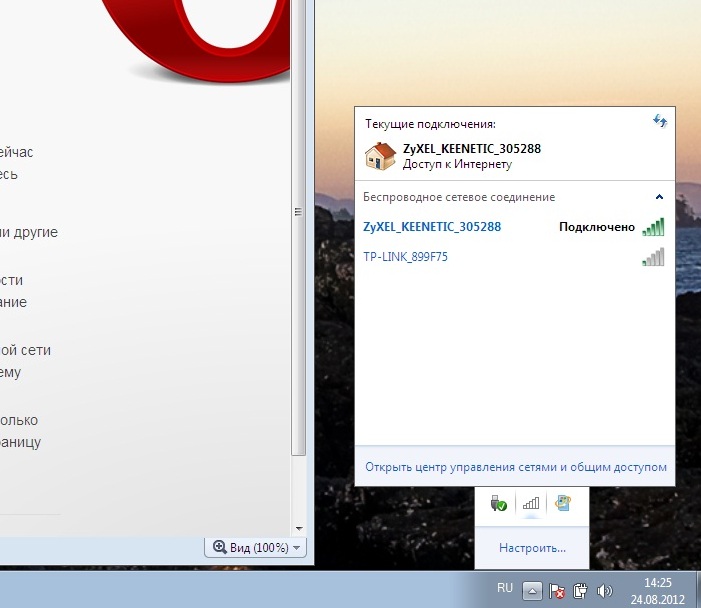
Task: Click the wireless signal tray icon in overflow
Action: click(x=531, y=503)
